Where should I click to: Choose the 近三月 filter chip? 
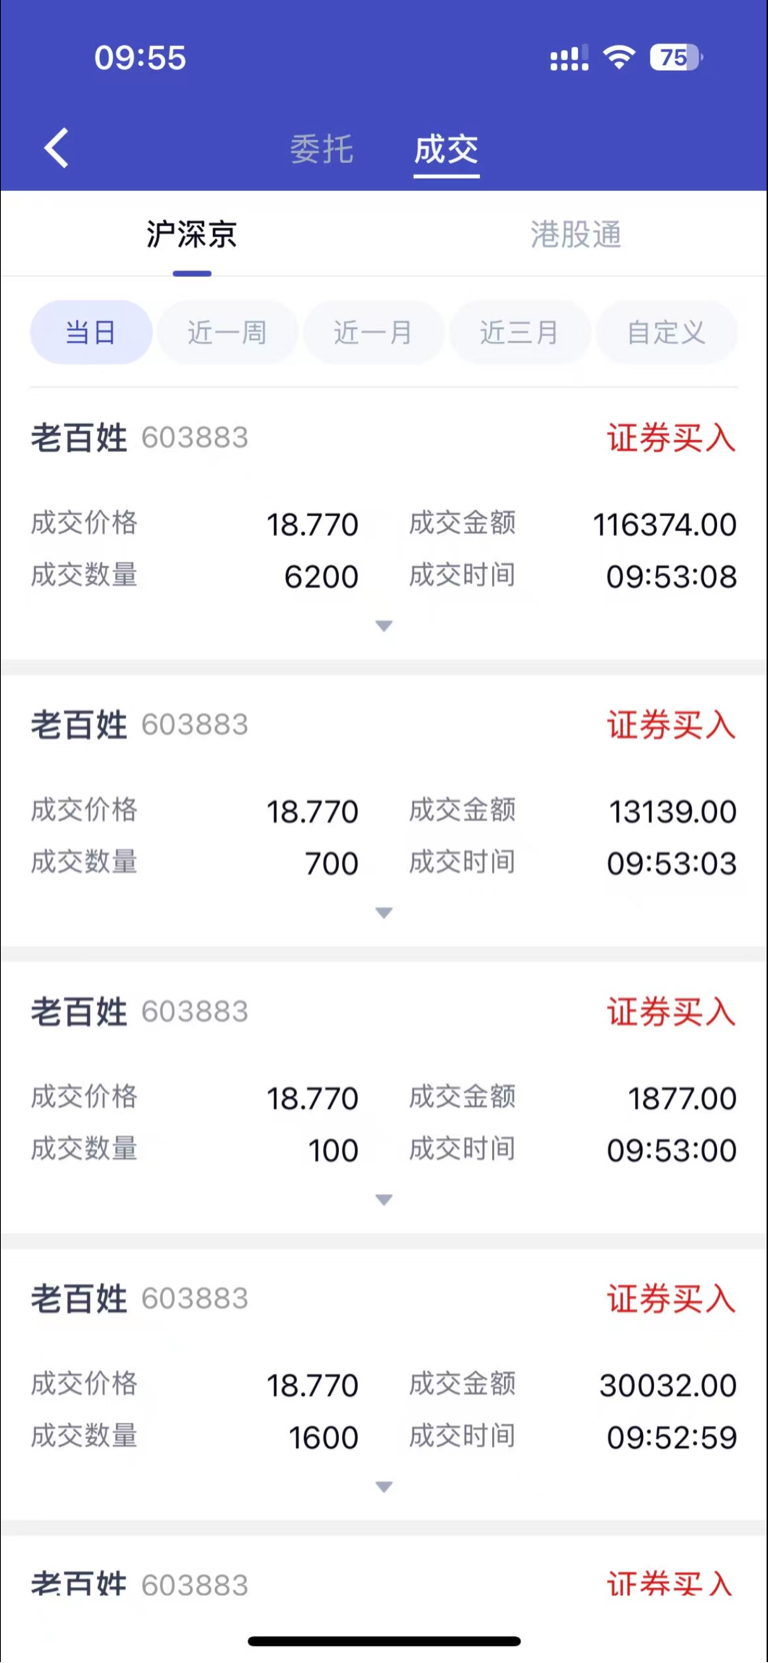(520, 332)
